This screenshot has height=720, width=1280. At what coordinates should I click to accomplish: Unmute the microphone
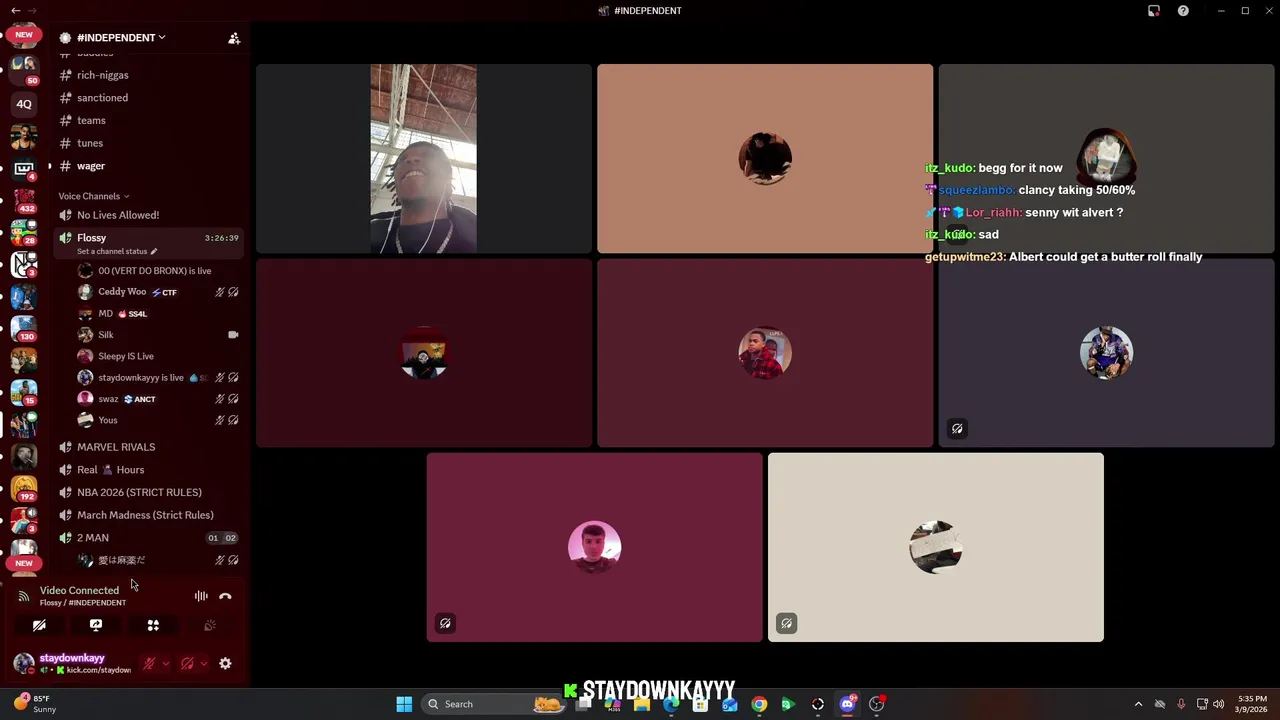[150, 663]
